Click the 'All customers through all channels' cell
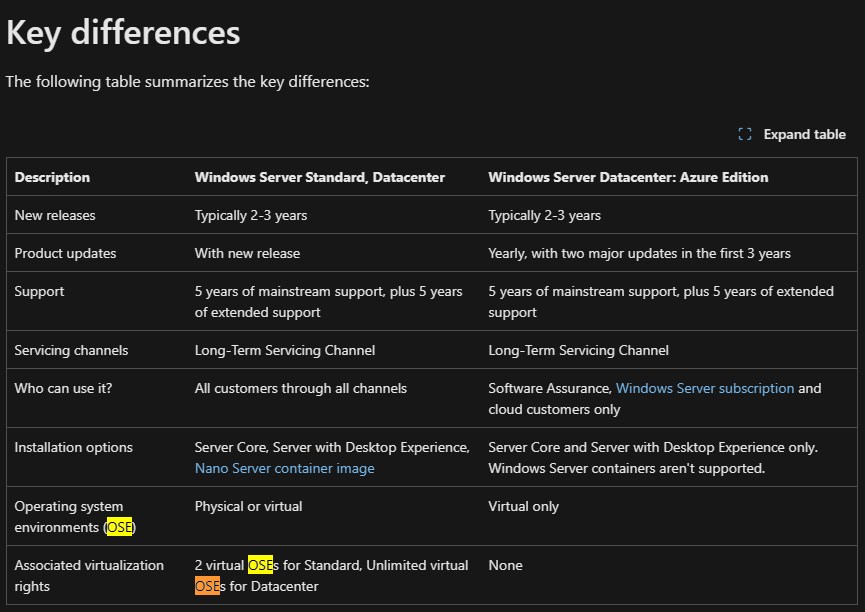 tap(301, 388)
